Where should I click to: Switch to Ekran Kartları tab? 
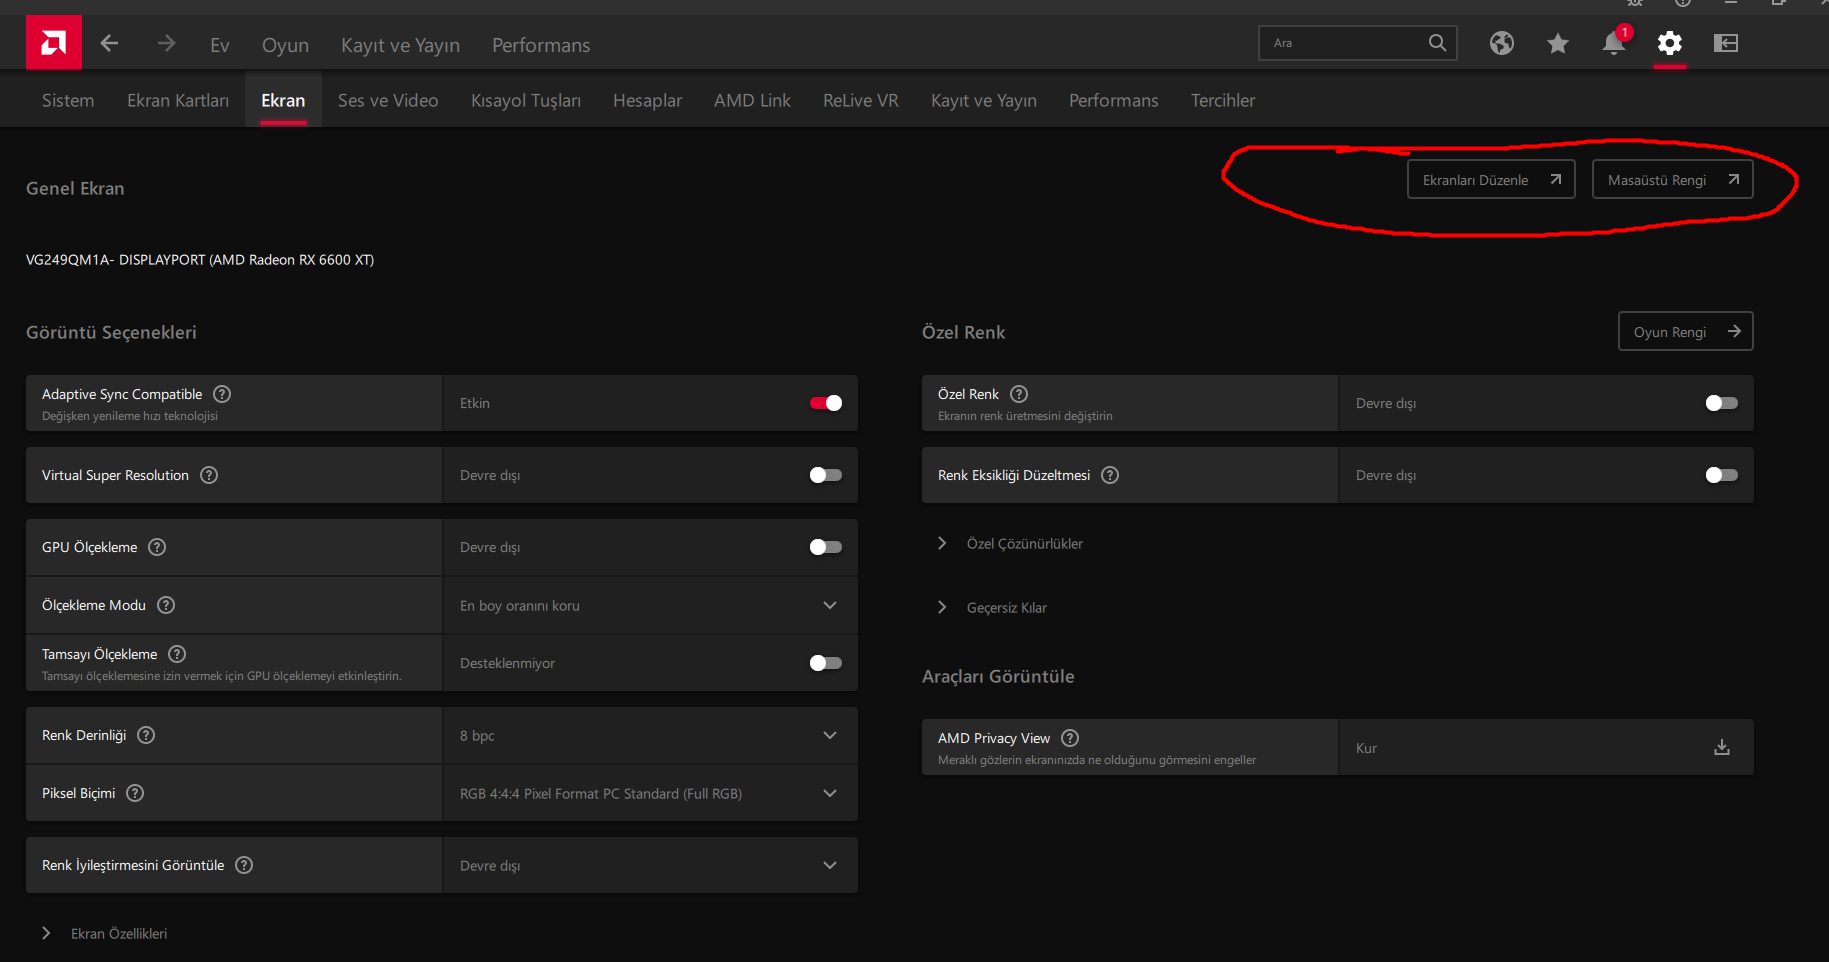click(178, 100)
